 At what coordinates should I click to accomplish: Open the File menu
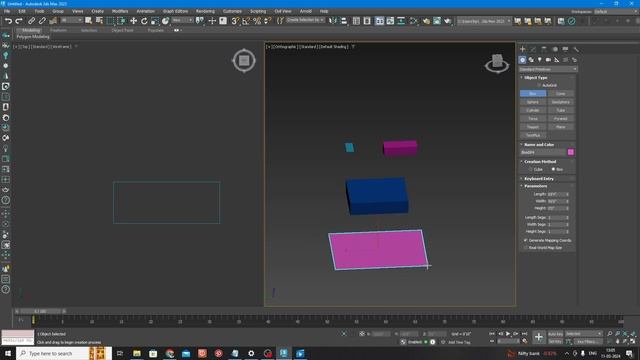click(x=7, y=11)
